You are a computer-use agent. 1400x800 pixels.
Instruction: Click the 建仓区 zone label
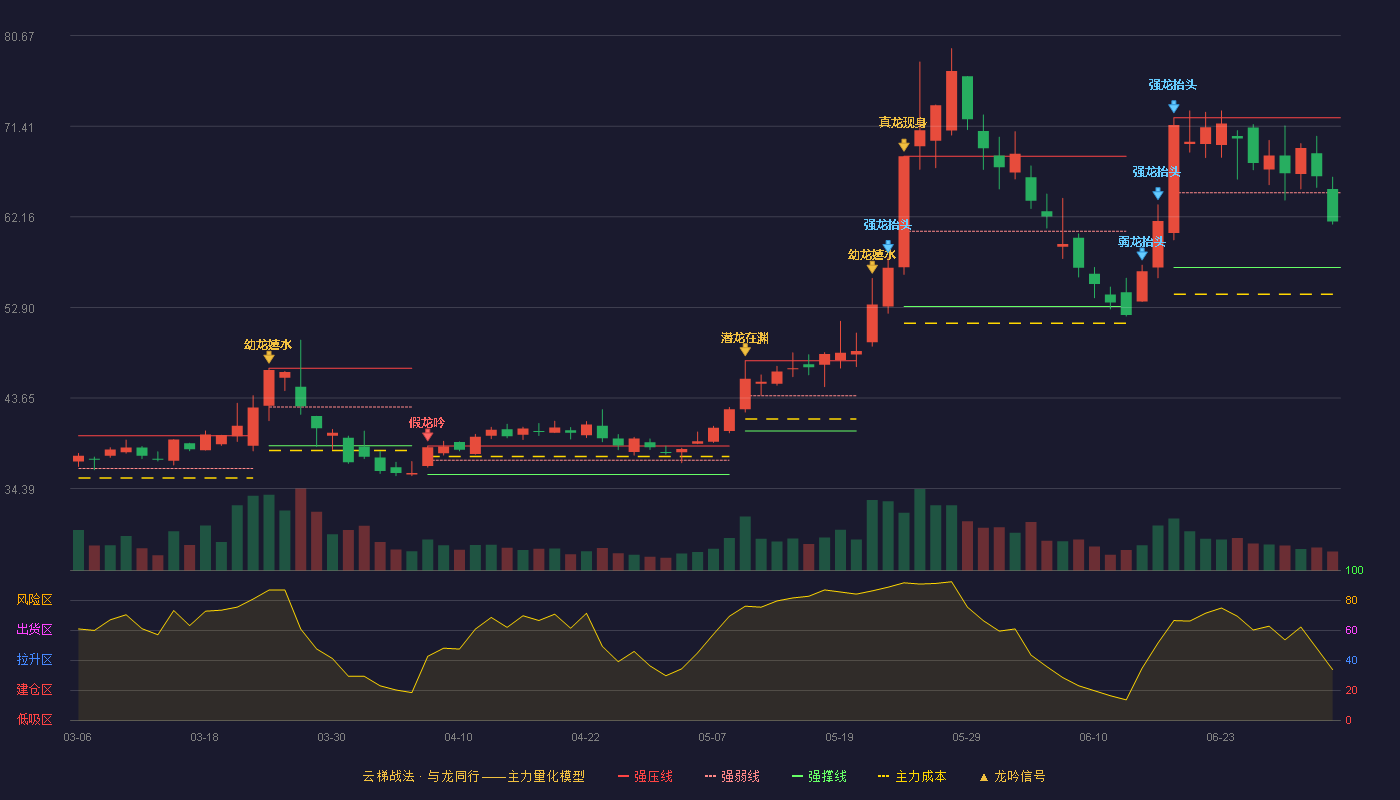(34, 690)
